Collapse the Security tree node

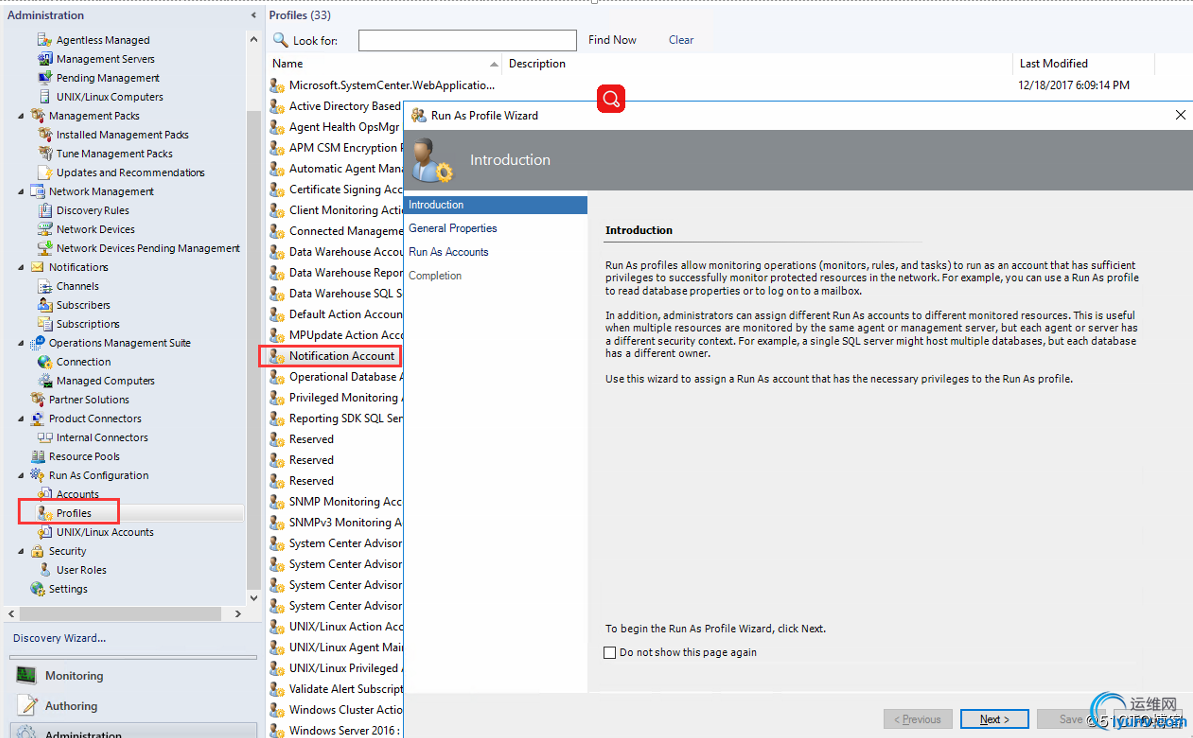coord(21,551)
